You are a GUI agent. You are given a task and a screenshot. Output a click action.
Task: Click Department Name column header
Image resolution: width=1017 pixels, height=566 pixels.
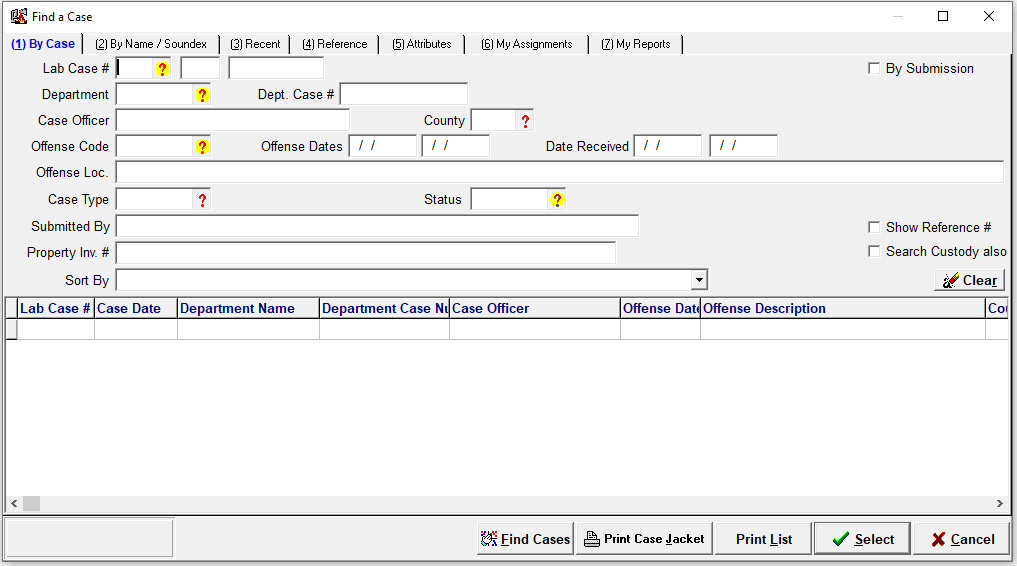[x=248, y=309]
